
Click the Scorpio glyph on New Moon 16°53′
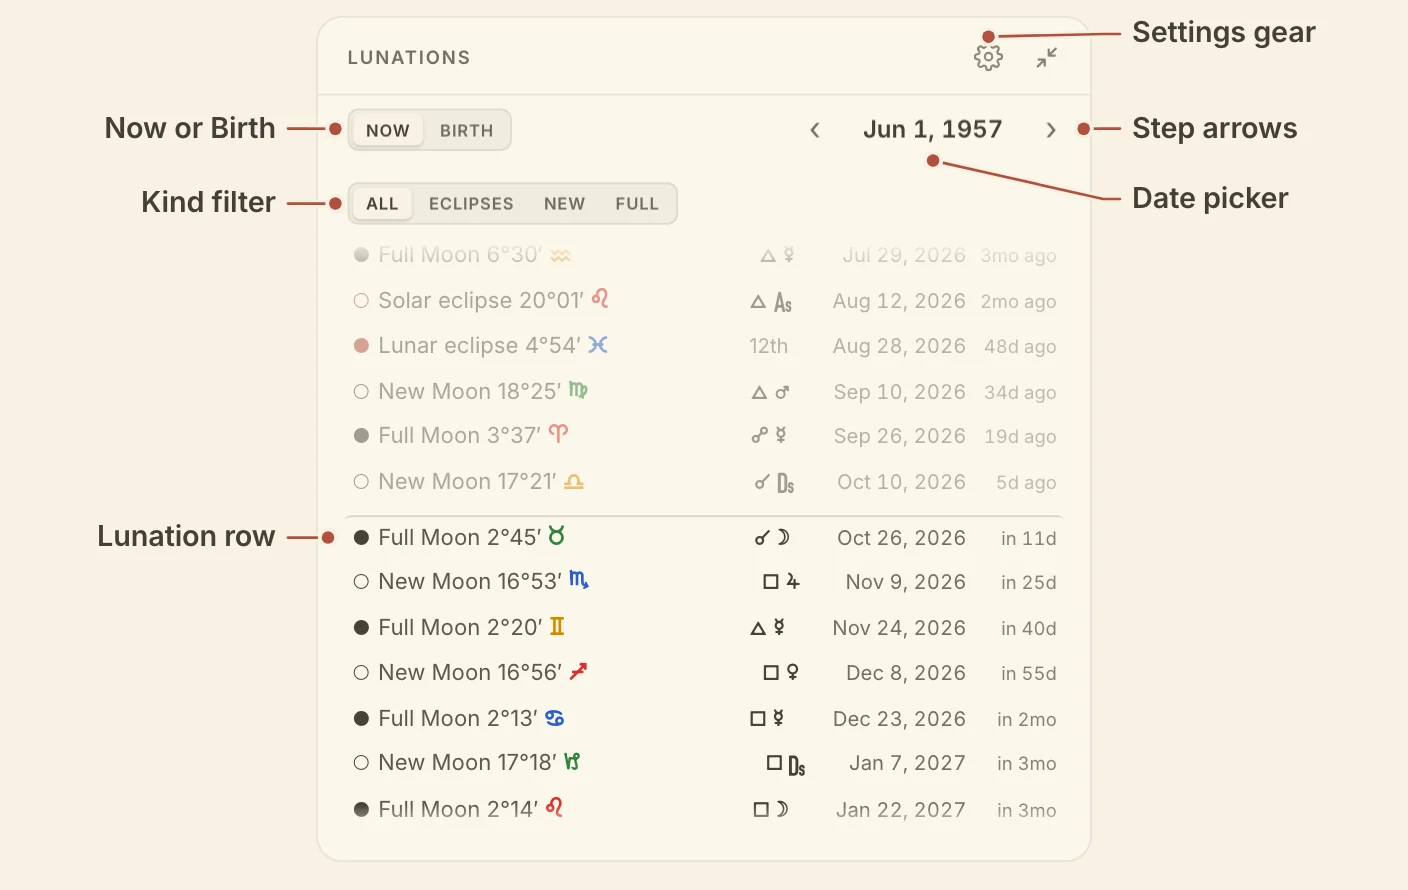coord(578,580)
